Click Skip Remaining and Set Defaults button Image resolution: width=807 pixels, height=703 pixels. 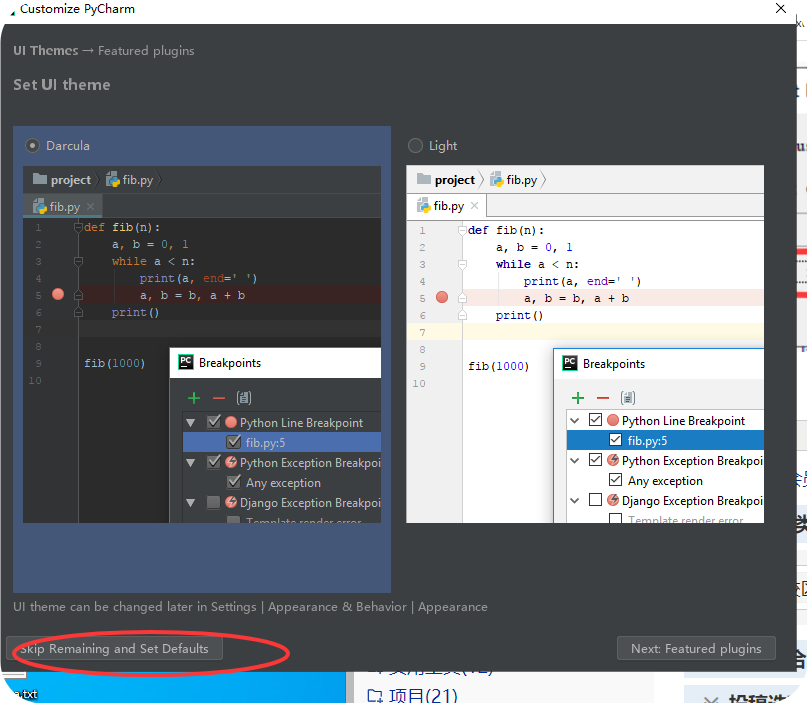pos(115,648)
